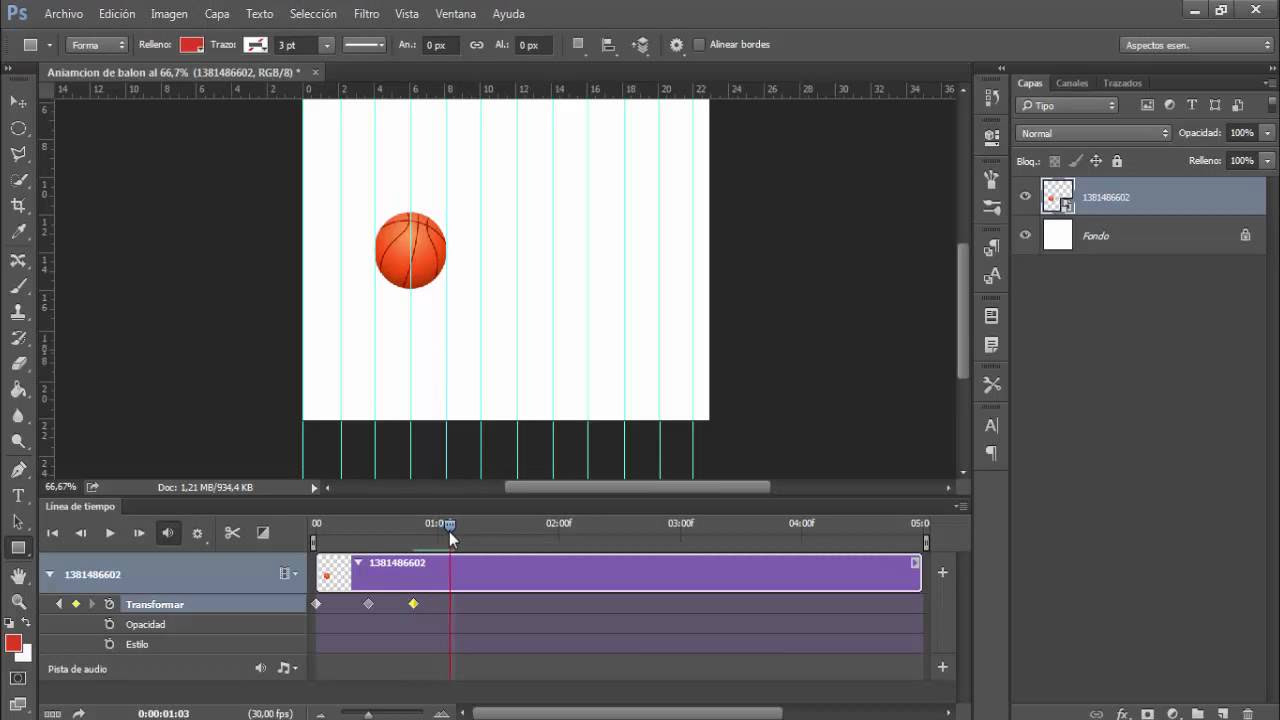Viewport: 1280px width, 720px height.
Task: Filter layers by adjustment icon
Action: 1169,105
